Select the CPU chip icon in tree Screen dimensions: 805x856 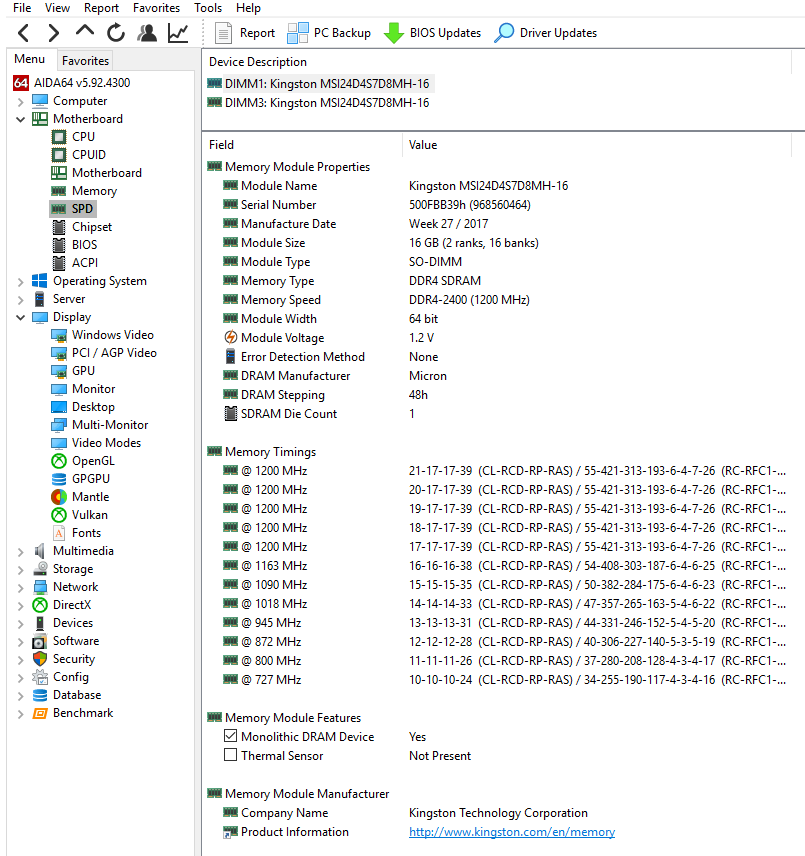coord(59,137)
